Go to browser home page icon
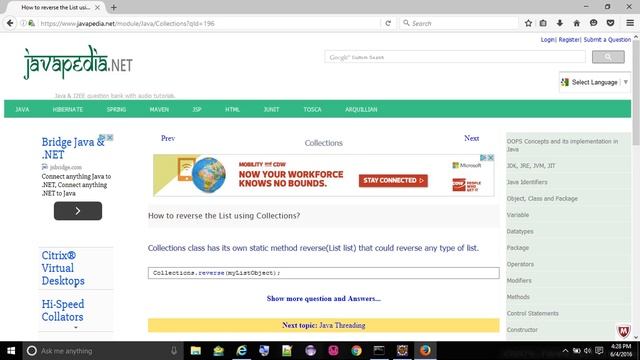640x360 pixels. (x=576, y=23)
